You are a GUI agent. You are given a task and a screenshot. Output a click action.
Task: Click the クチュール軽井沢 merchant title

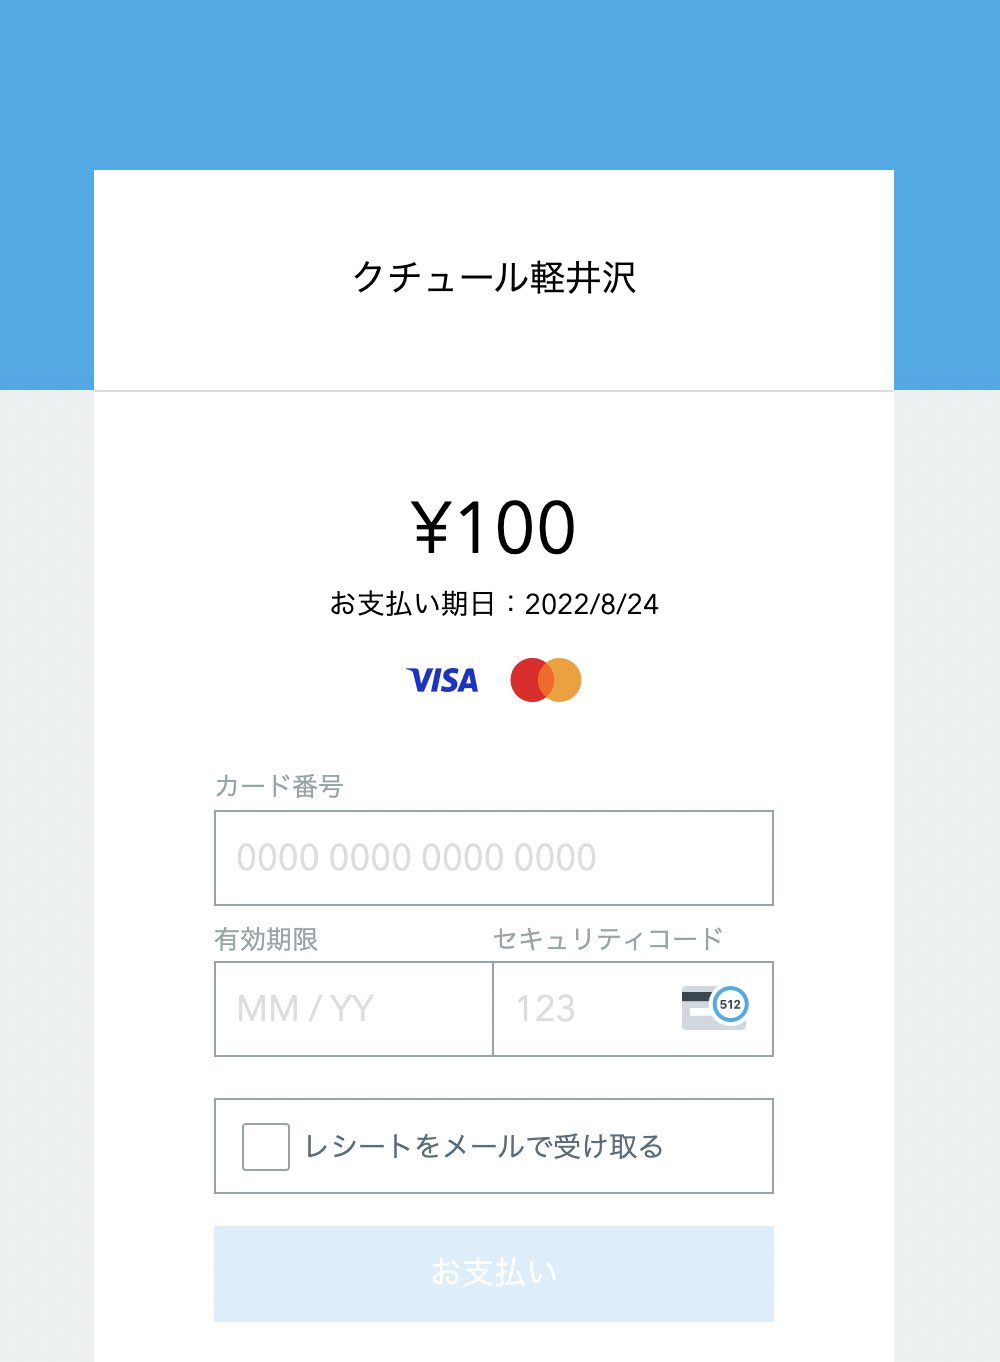tap(494, 277)
